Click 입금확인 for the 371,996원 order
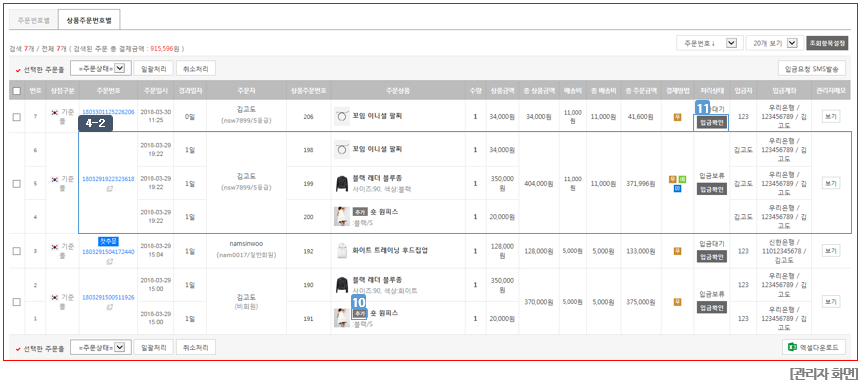This screenshot has height=384, width=860. coord(712,189)
